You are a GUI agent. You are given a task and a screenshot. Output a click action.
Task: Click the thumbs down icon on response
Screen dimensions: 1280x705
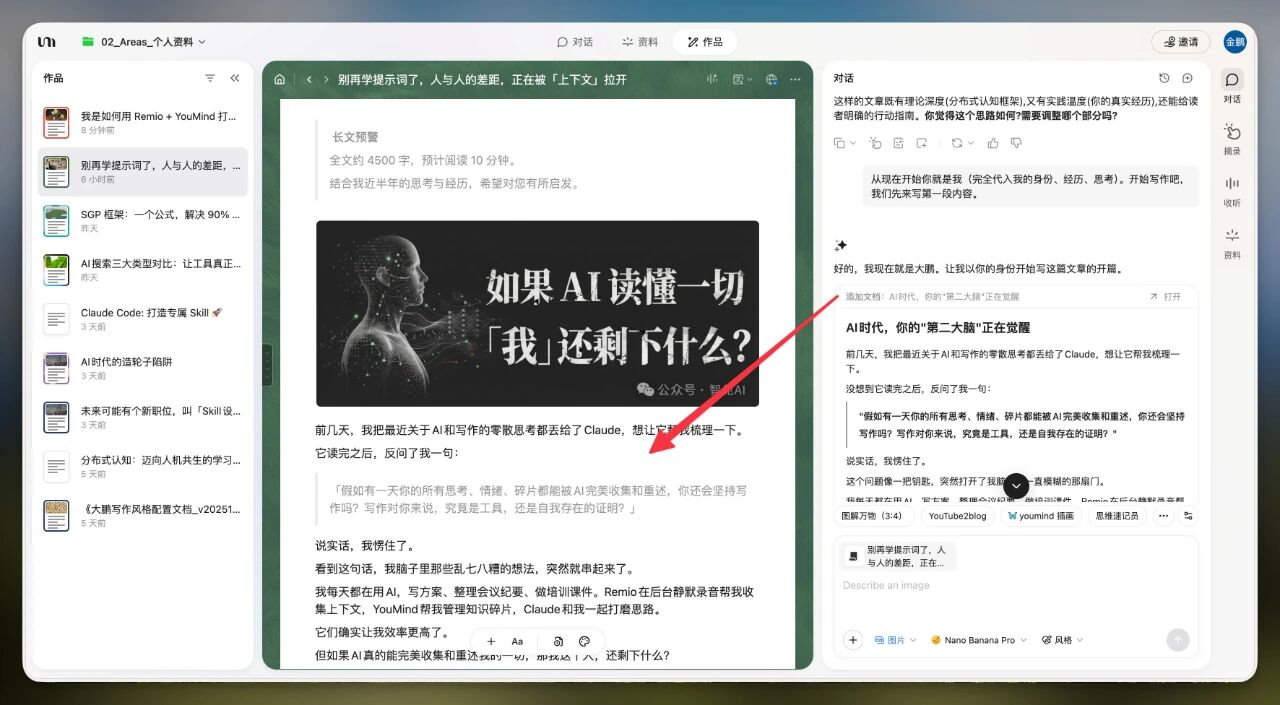pos(1016,143)
